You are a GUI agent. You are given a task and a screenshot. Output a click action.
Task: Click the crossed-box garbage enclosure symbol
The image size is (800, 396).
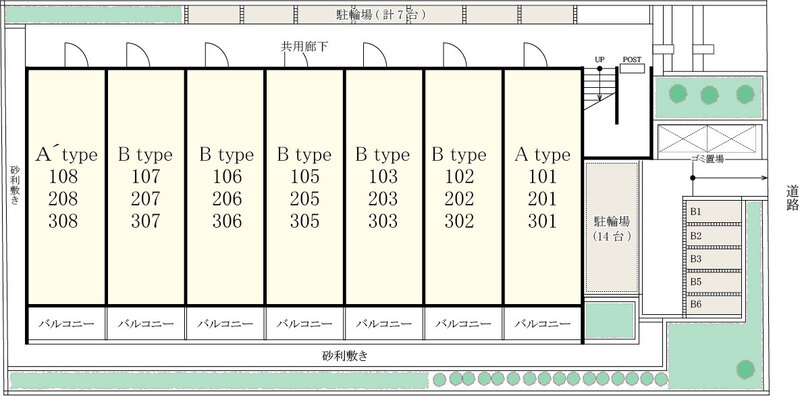click(708, 138)
